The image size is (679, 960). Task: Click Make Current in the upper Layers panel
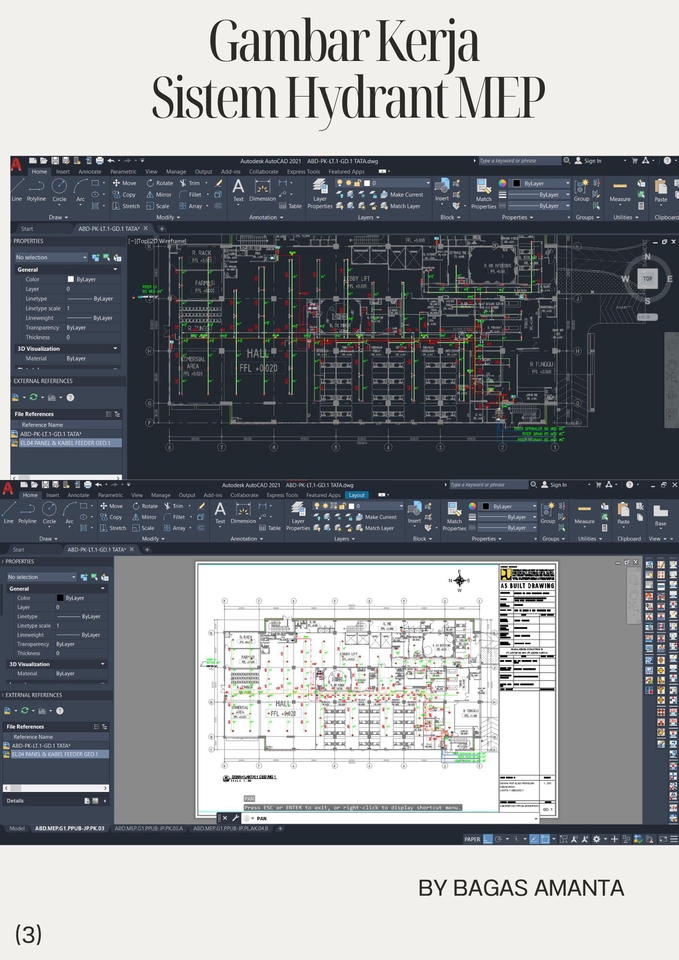[405, 195]
